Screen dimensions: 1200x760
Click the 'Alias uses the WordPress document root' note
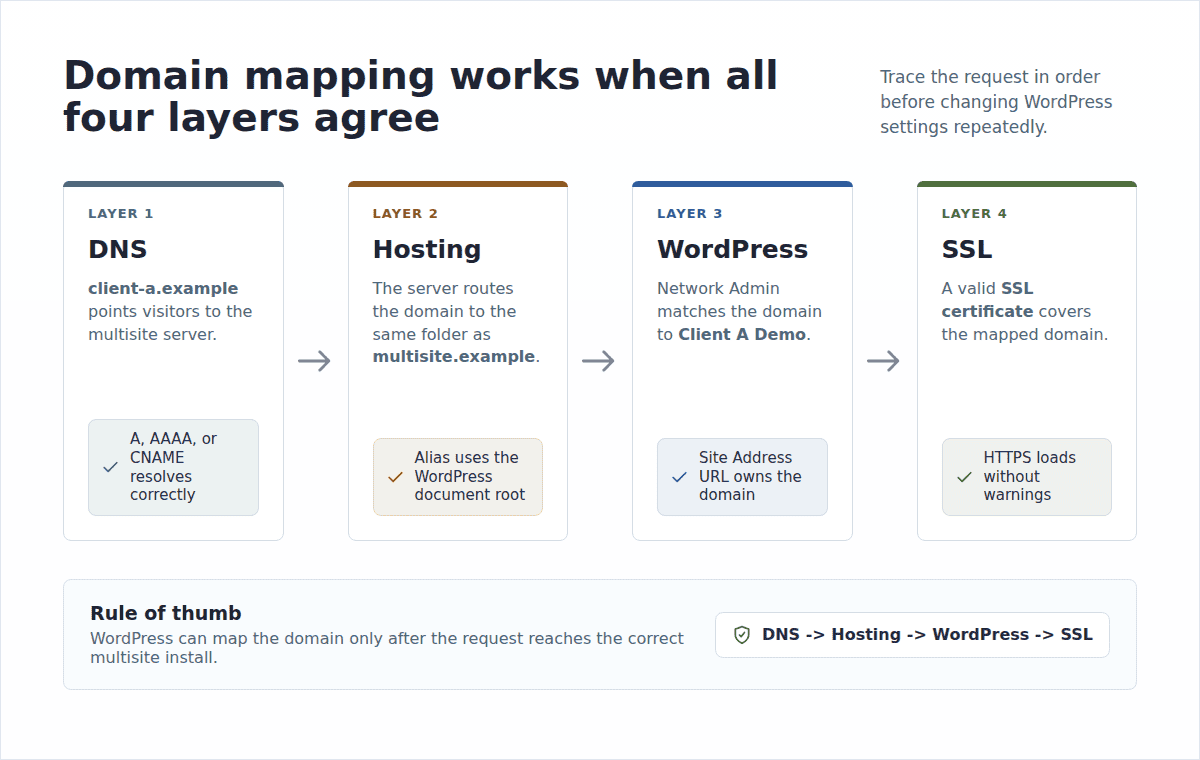pos(458,477)
